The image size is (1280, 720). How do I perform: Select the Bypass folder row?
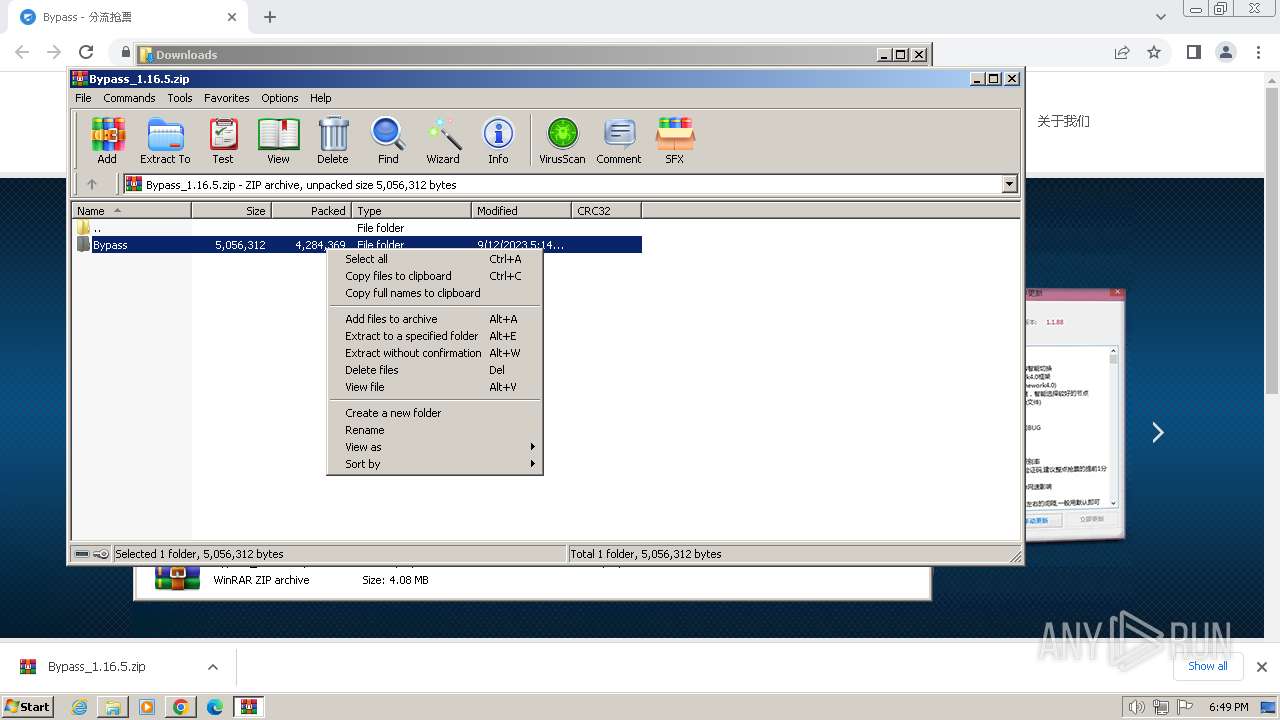358,245
